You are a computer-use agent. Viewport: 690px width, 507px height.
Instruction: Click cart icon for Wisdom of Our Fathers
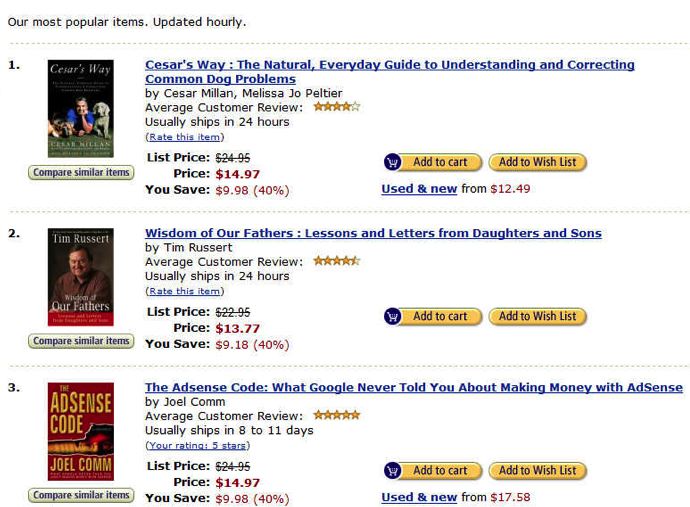coord(393,316)
